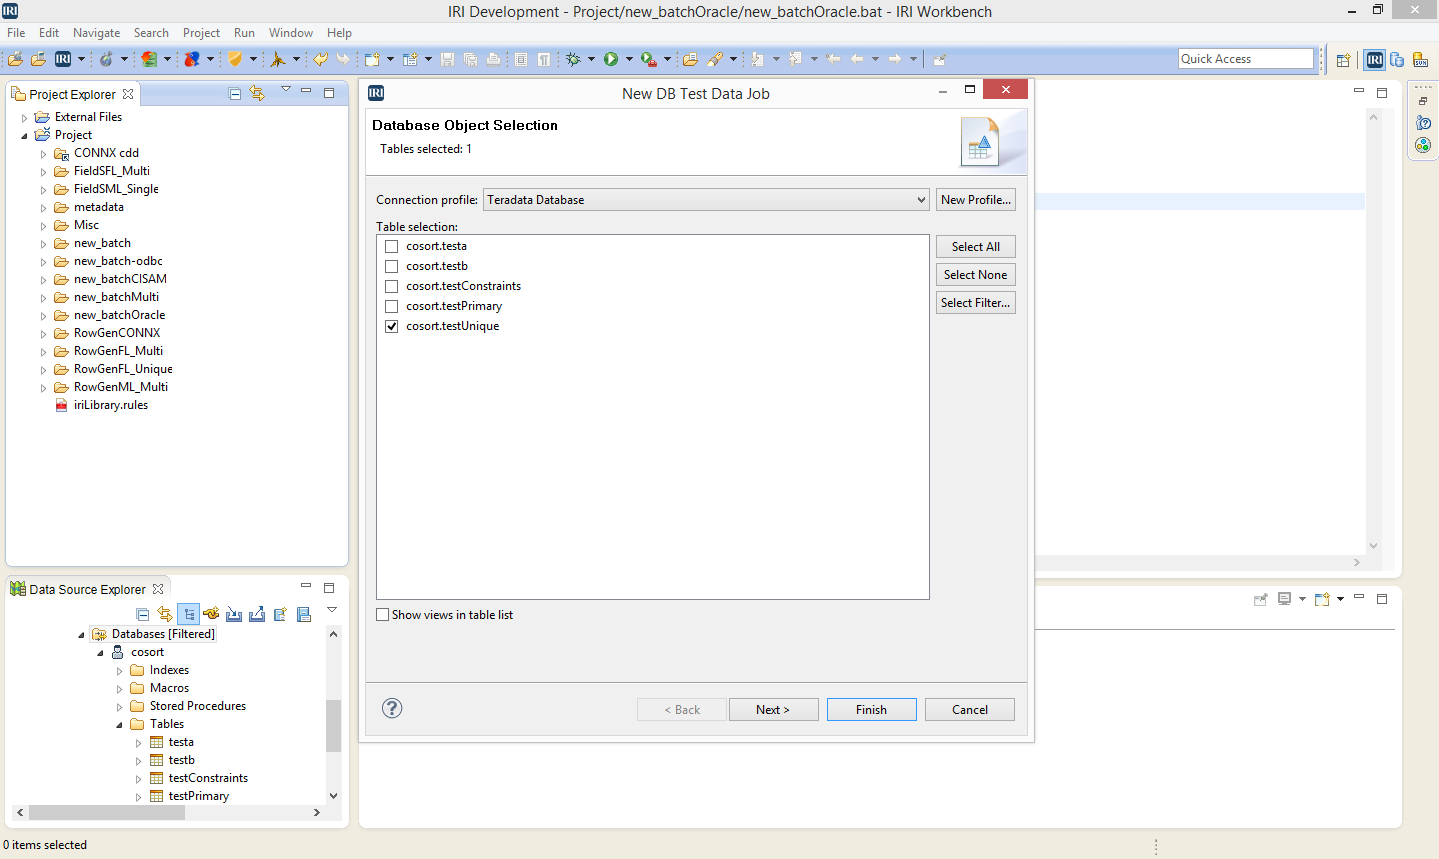Click the Data Source Explorer vertical scrollbar thumb
This screenshot has width=1439, height=859.
[x=333, y=726]
